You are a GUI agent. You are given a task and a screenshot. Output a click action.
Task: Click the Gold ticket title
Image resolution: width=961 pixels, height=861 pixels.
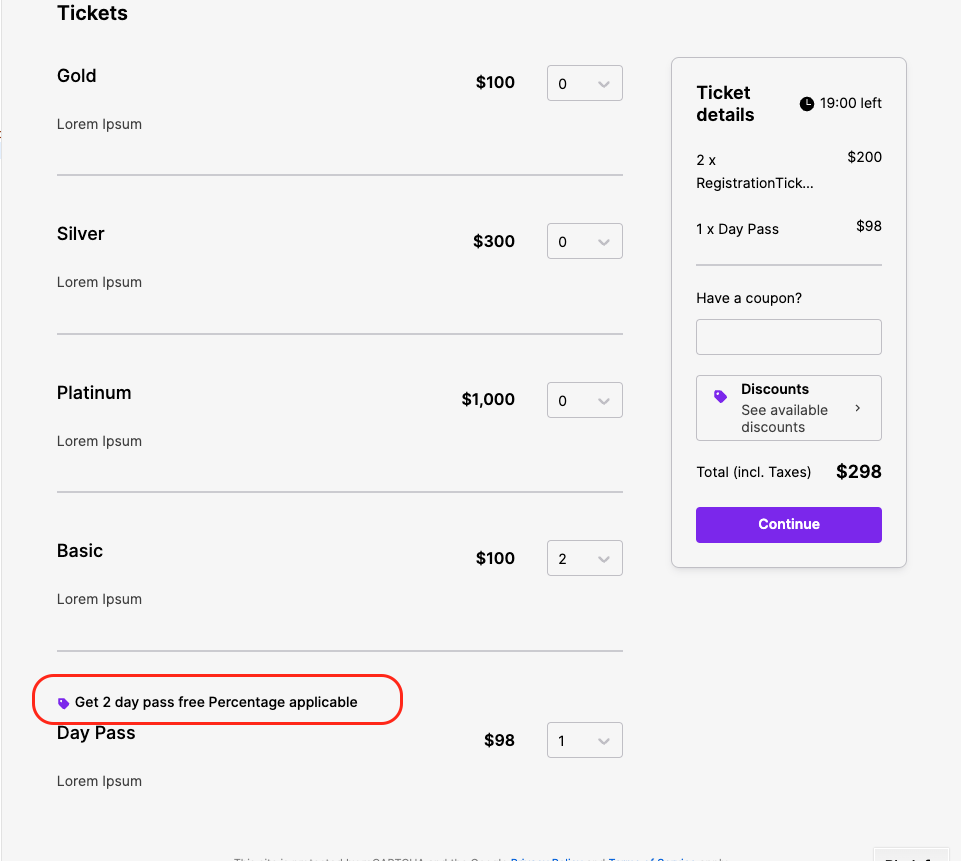pos(77,76)
